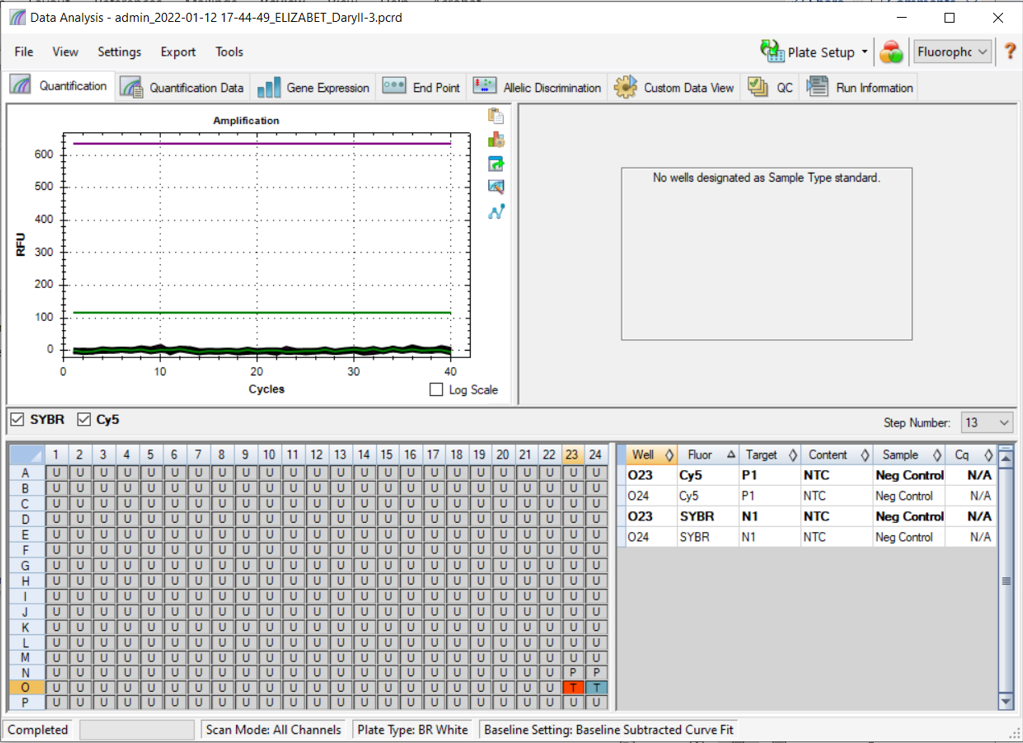Screen dimensions: 1023x743
Task: Select the orange O23 well in plate
Action: click(573, 687)
